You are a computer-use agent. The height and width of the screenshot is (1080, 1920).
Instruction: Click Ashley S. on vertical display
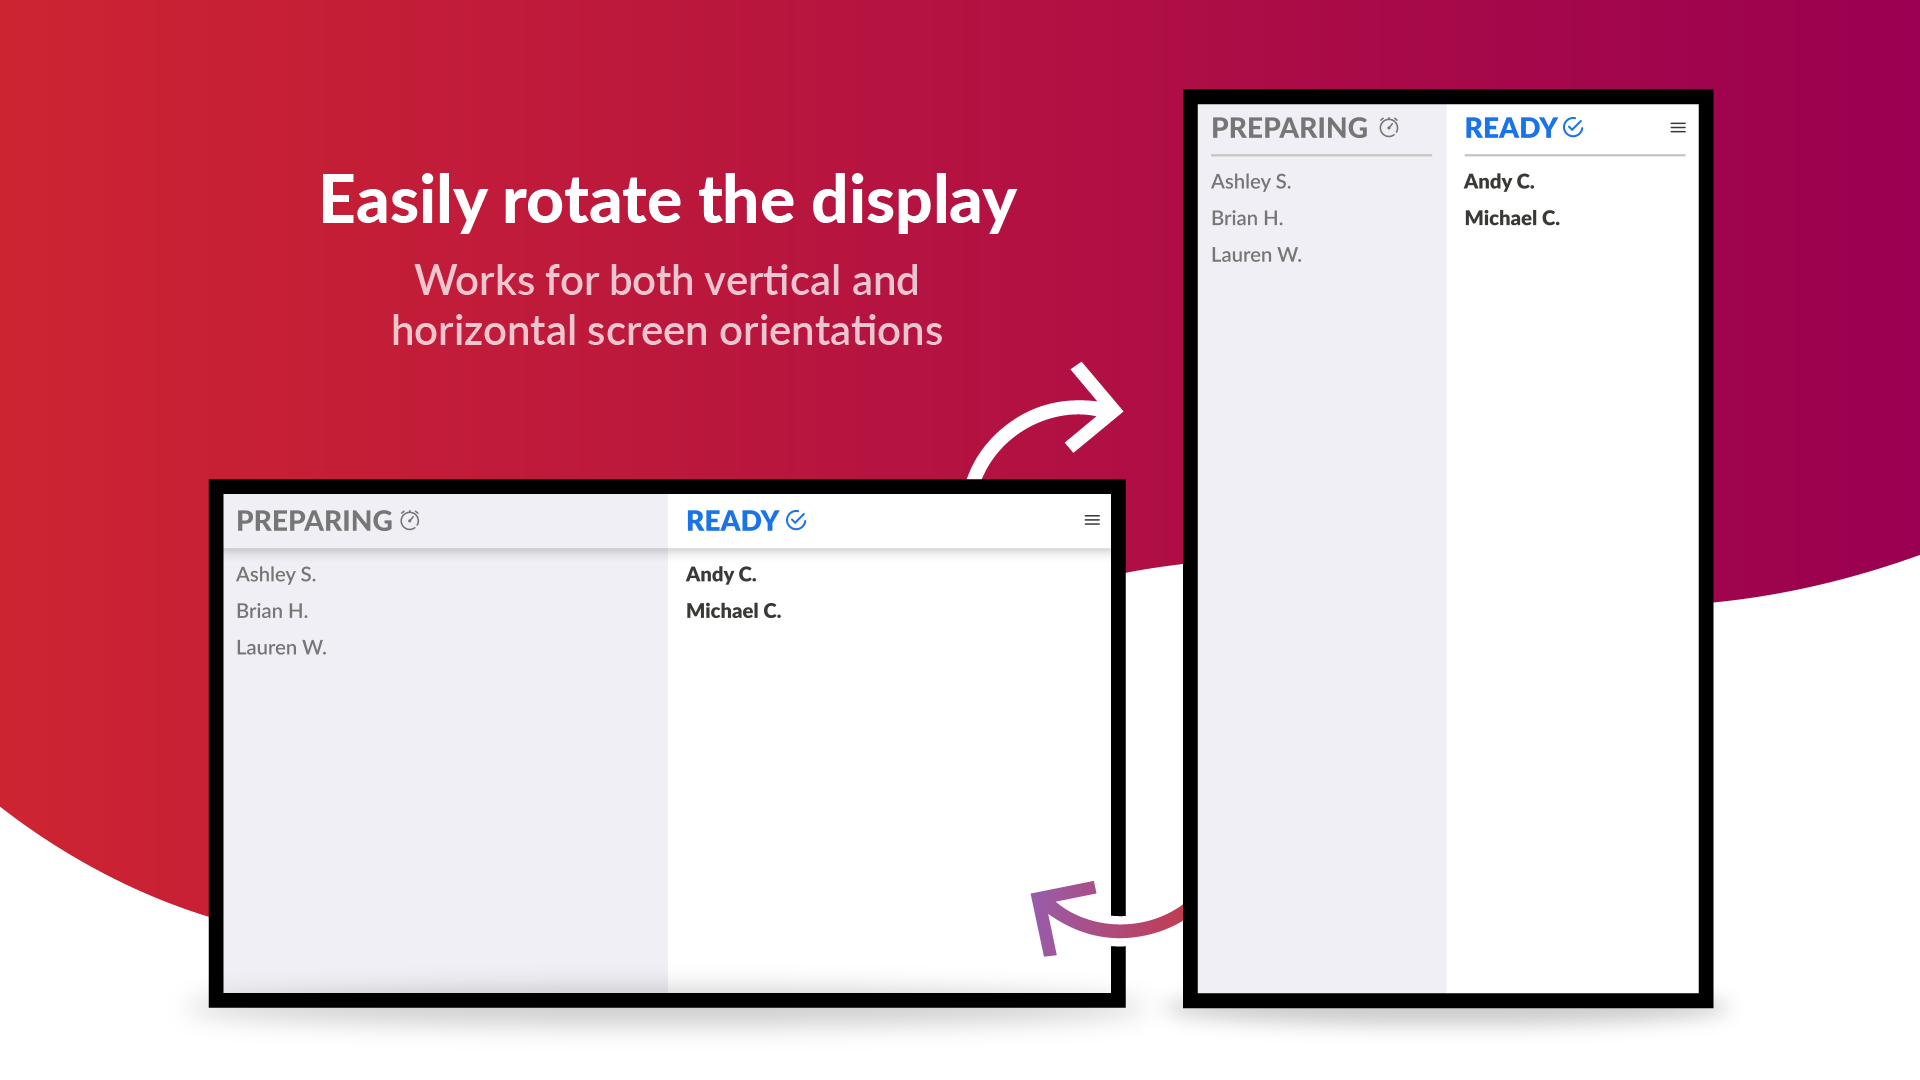click(x=1251, y=181)
